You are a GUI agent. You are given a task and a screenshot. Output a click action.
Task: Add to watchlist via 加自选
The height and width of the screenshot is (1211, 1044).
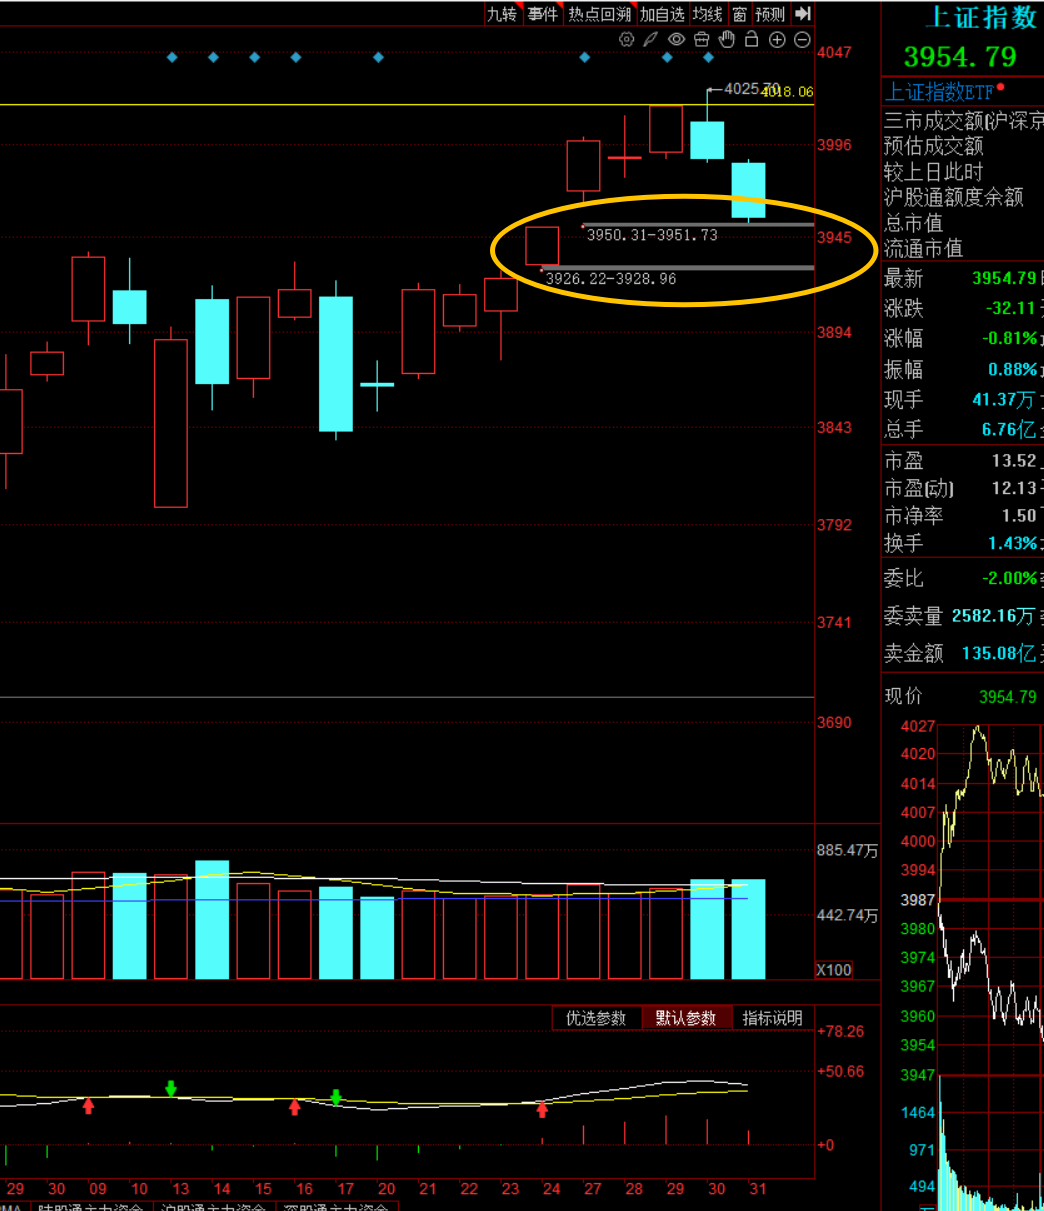(662, 14)
